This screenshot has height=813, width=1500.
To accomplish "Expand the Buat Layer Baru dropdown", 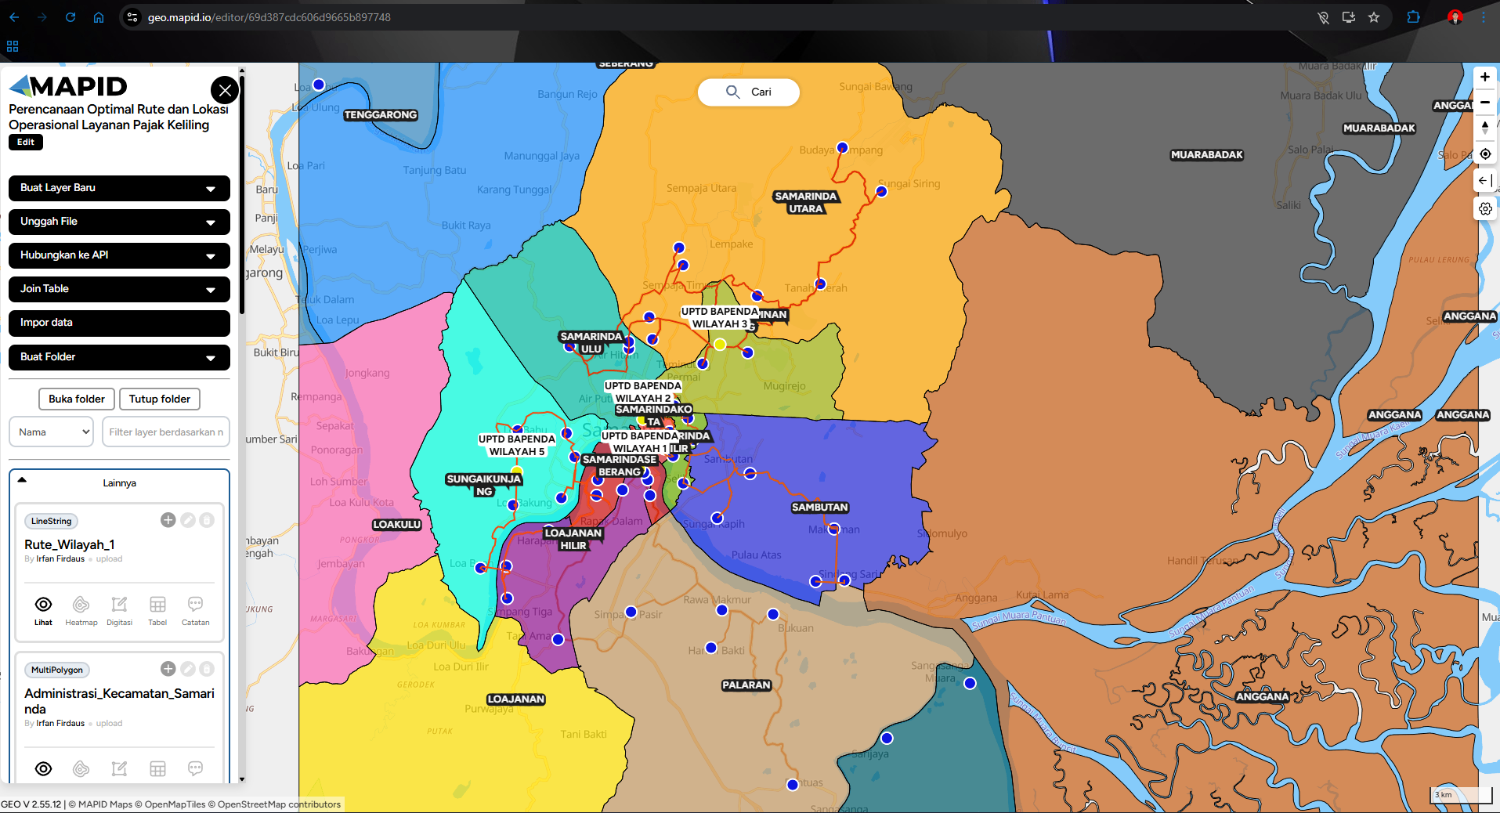I will pyautogui.click(x=119, y=188).
